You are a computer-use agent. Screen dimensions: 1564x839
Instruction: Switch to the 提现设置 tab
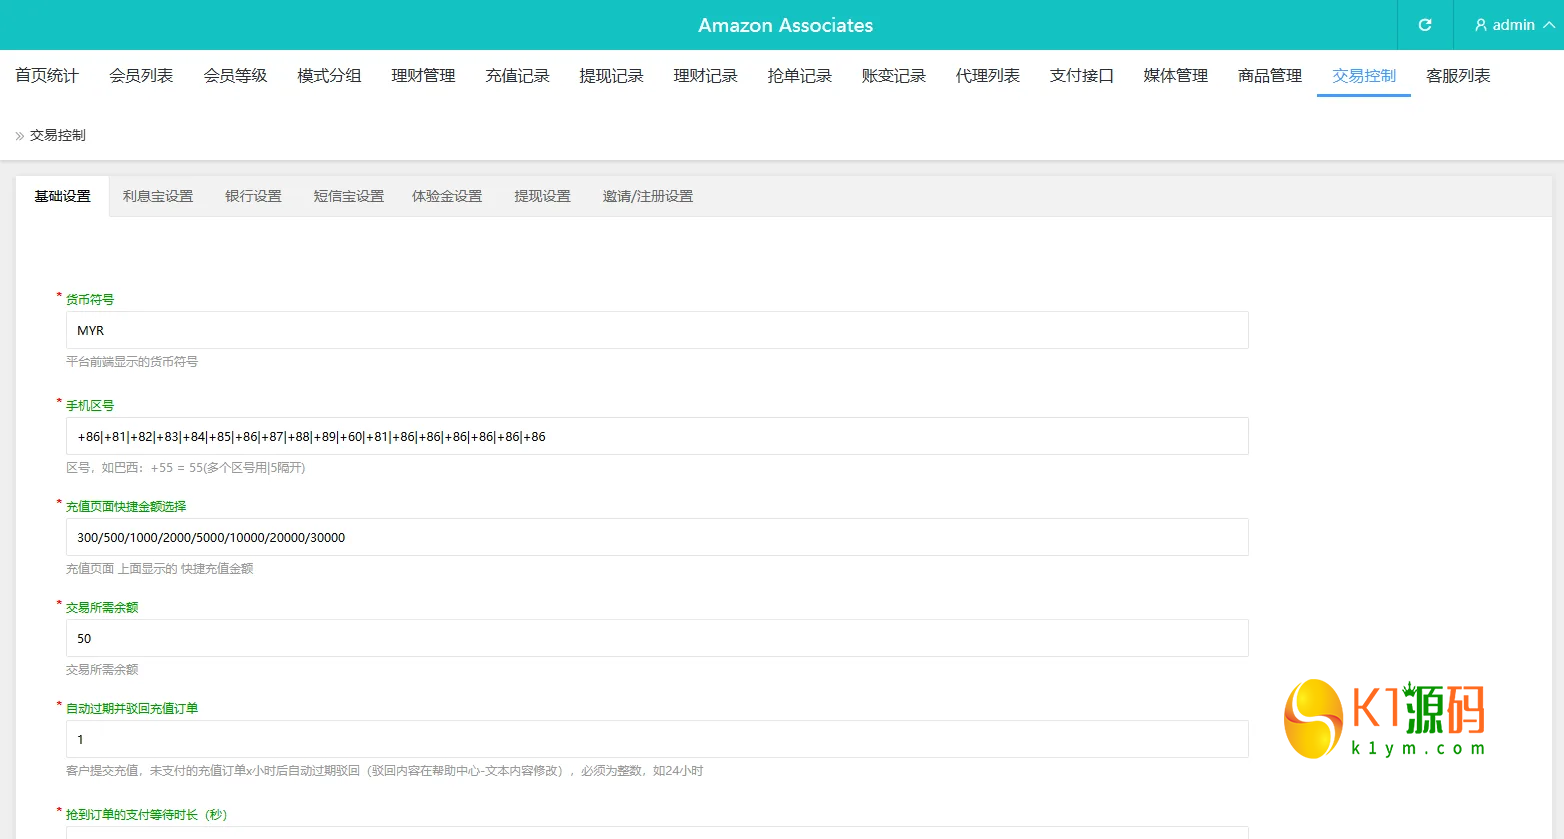tap(542, 196)
